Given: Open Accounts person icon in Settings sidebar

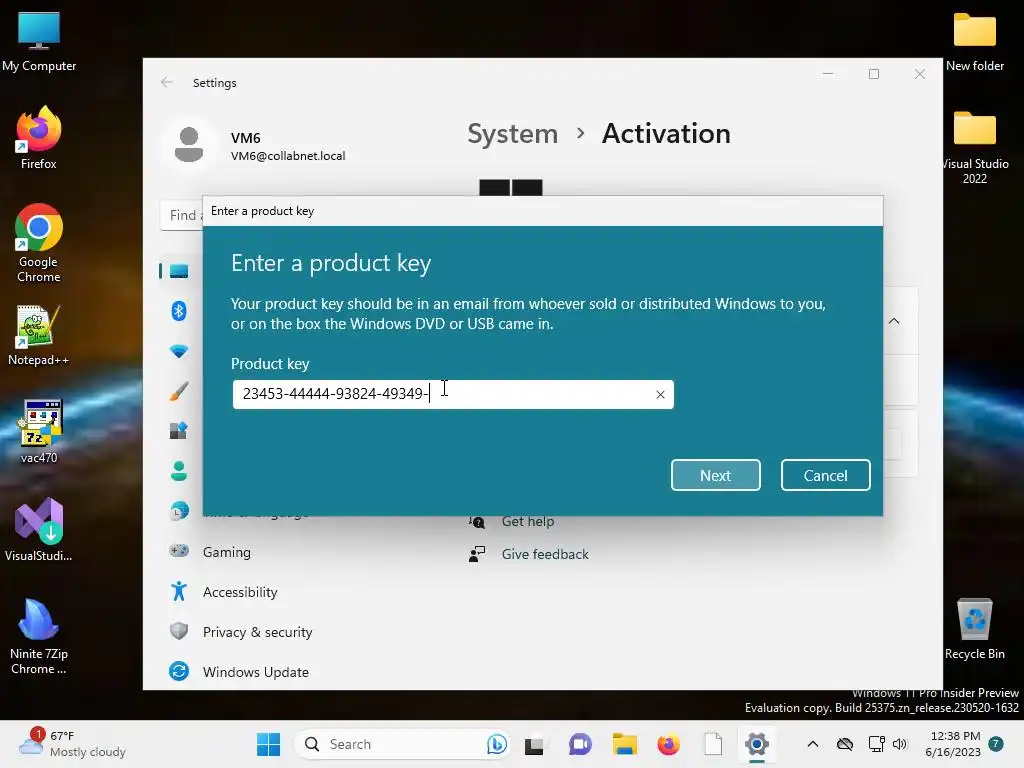Looking at the screenshot, I should 178,471.
